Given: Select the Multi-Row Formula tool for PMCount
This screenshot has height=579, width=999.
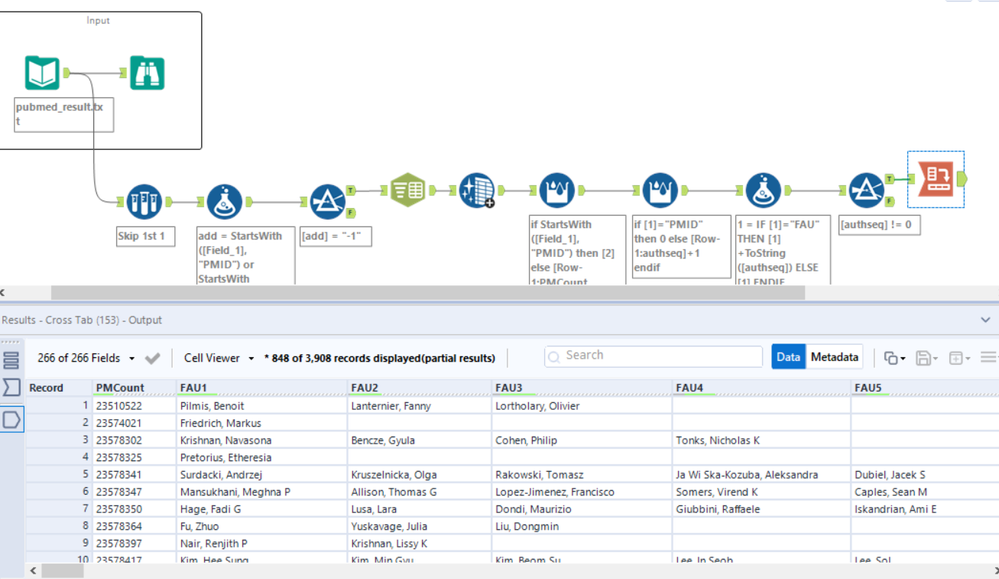Looking at the screenshot, I should tap(557, 190).
